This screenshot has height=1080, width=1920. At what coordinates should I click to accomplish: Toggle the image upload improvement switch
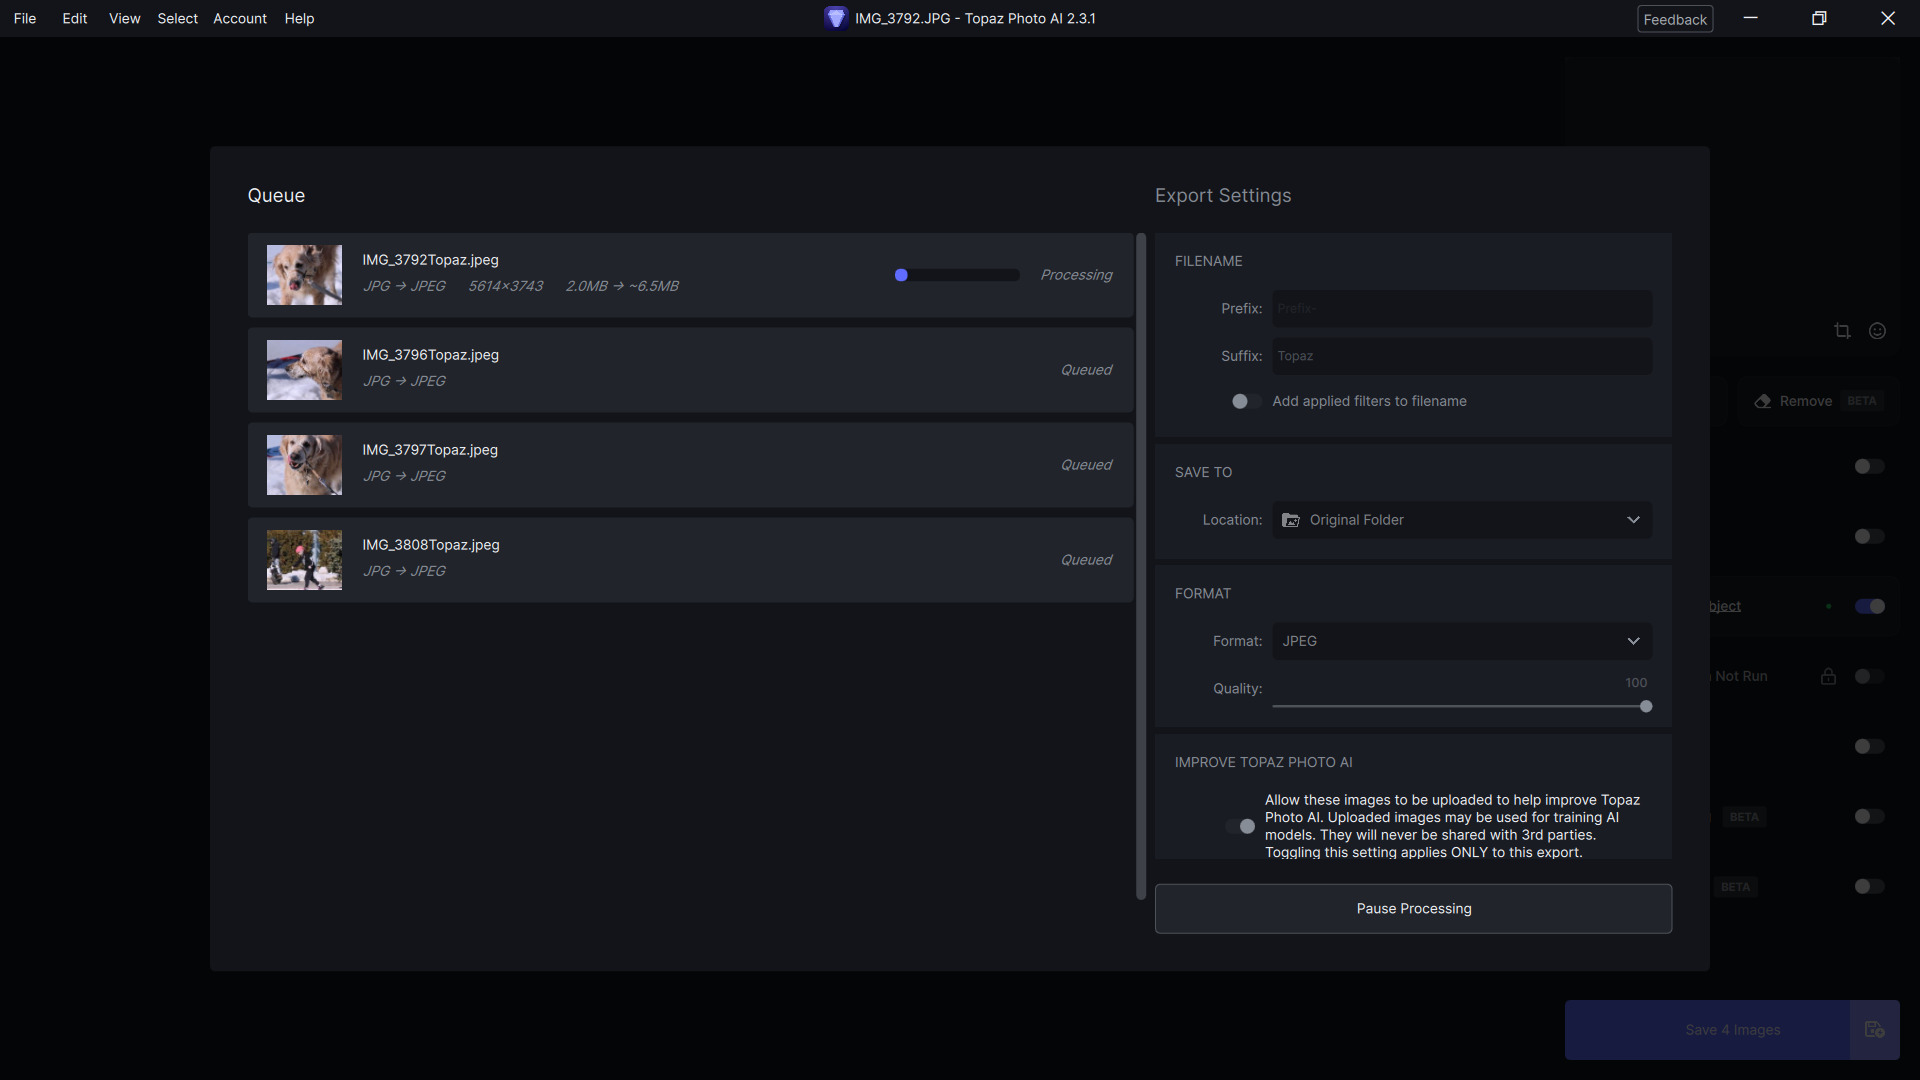click(x=1241, y=826)
